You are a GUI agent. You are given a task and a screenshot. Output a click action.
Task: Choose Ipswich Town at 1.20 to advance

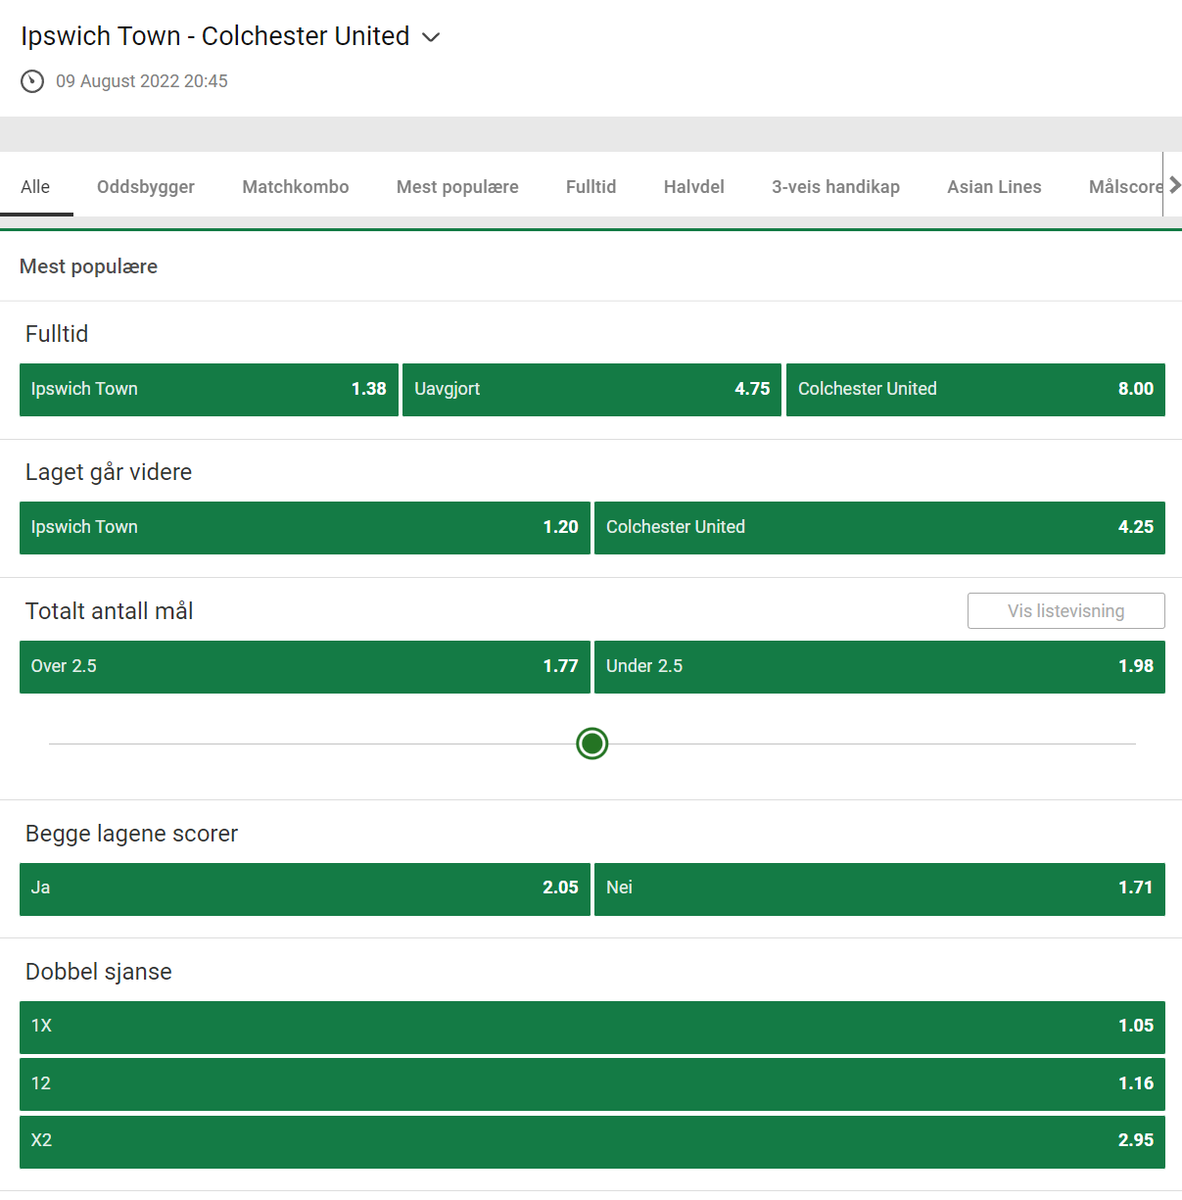pos(305,527)
